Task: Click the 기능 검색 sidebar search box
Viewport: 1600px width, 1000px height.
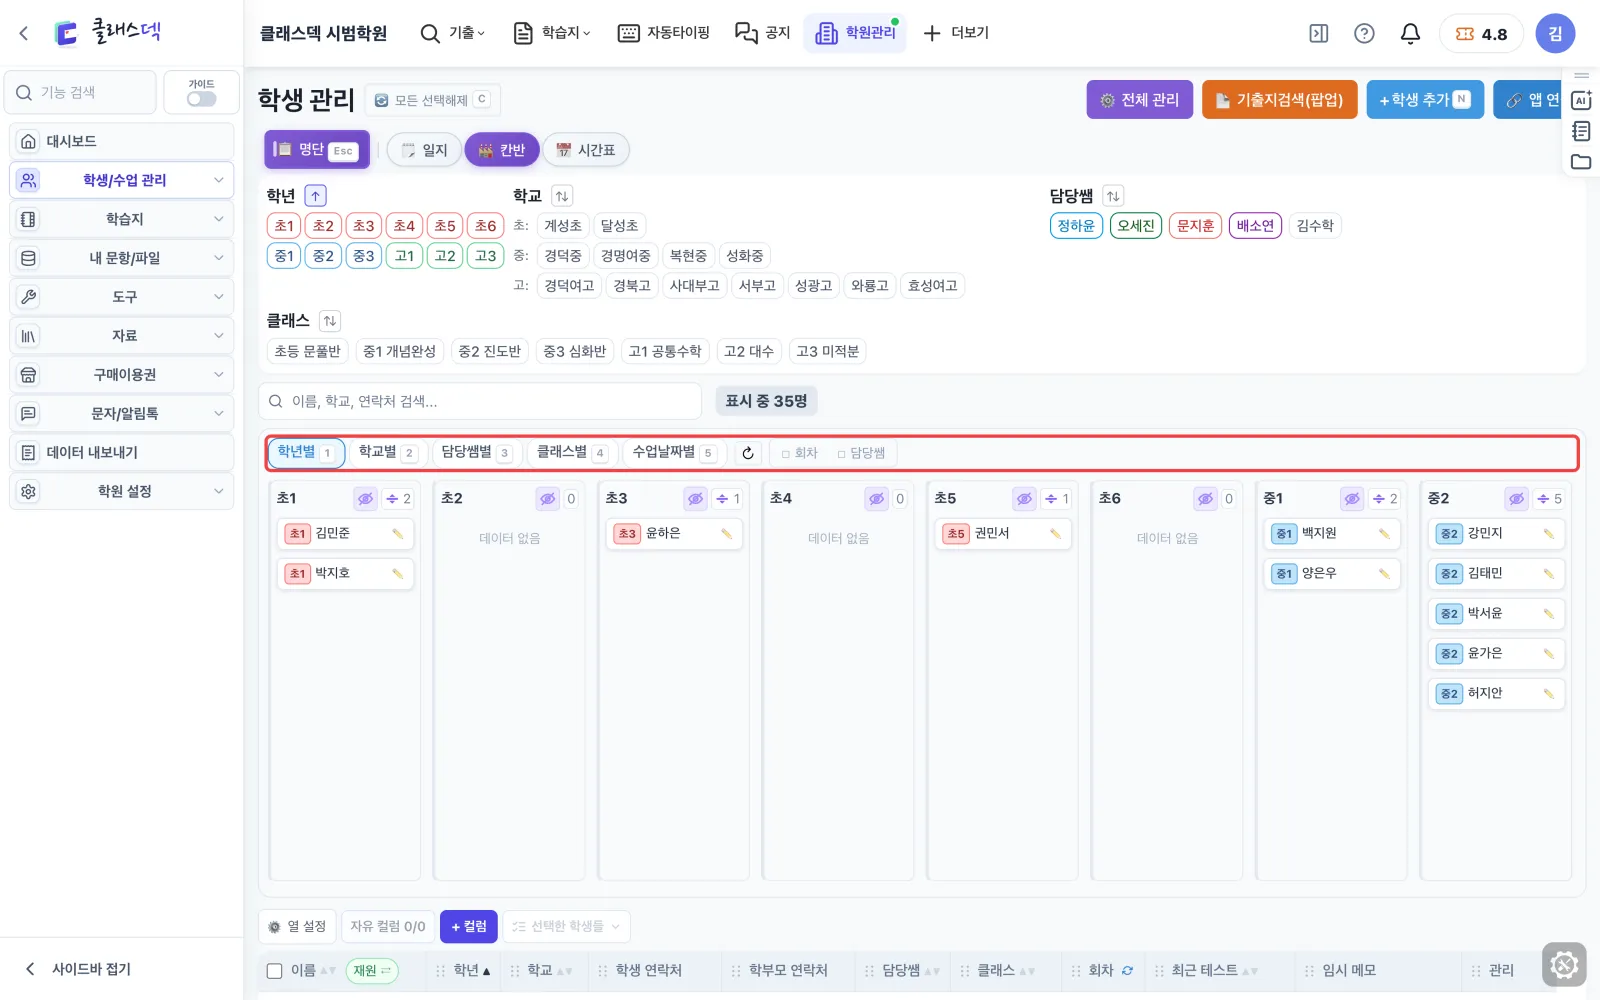Action: click(81, 92)
